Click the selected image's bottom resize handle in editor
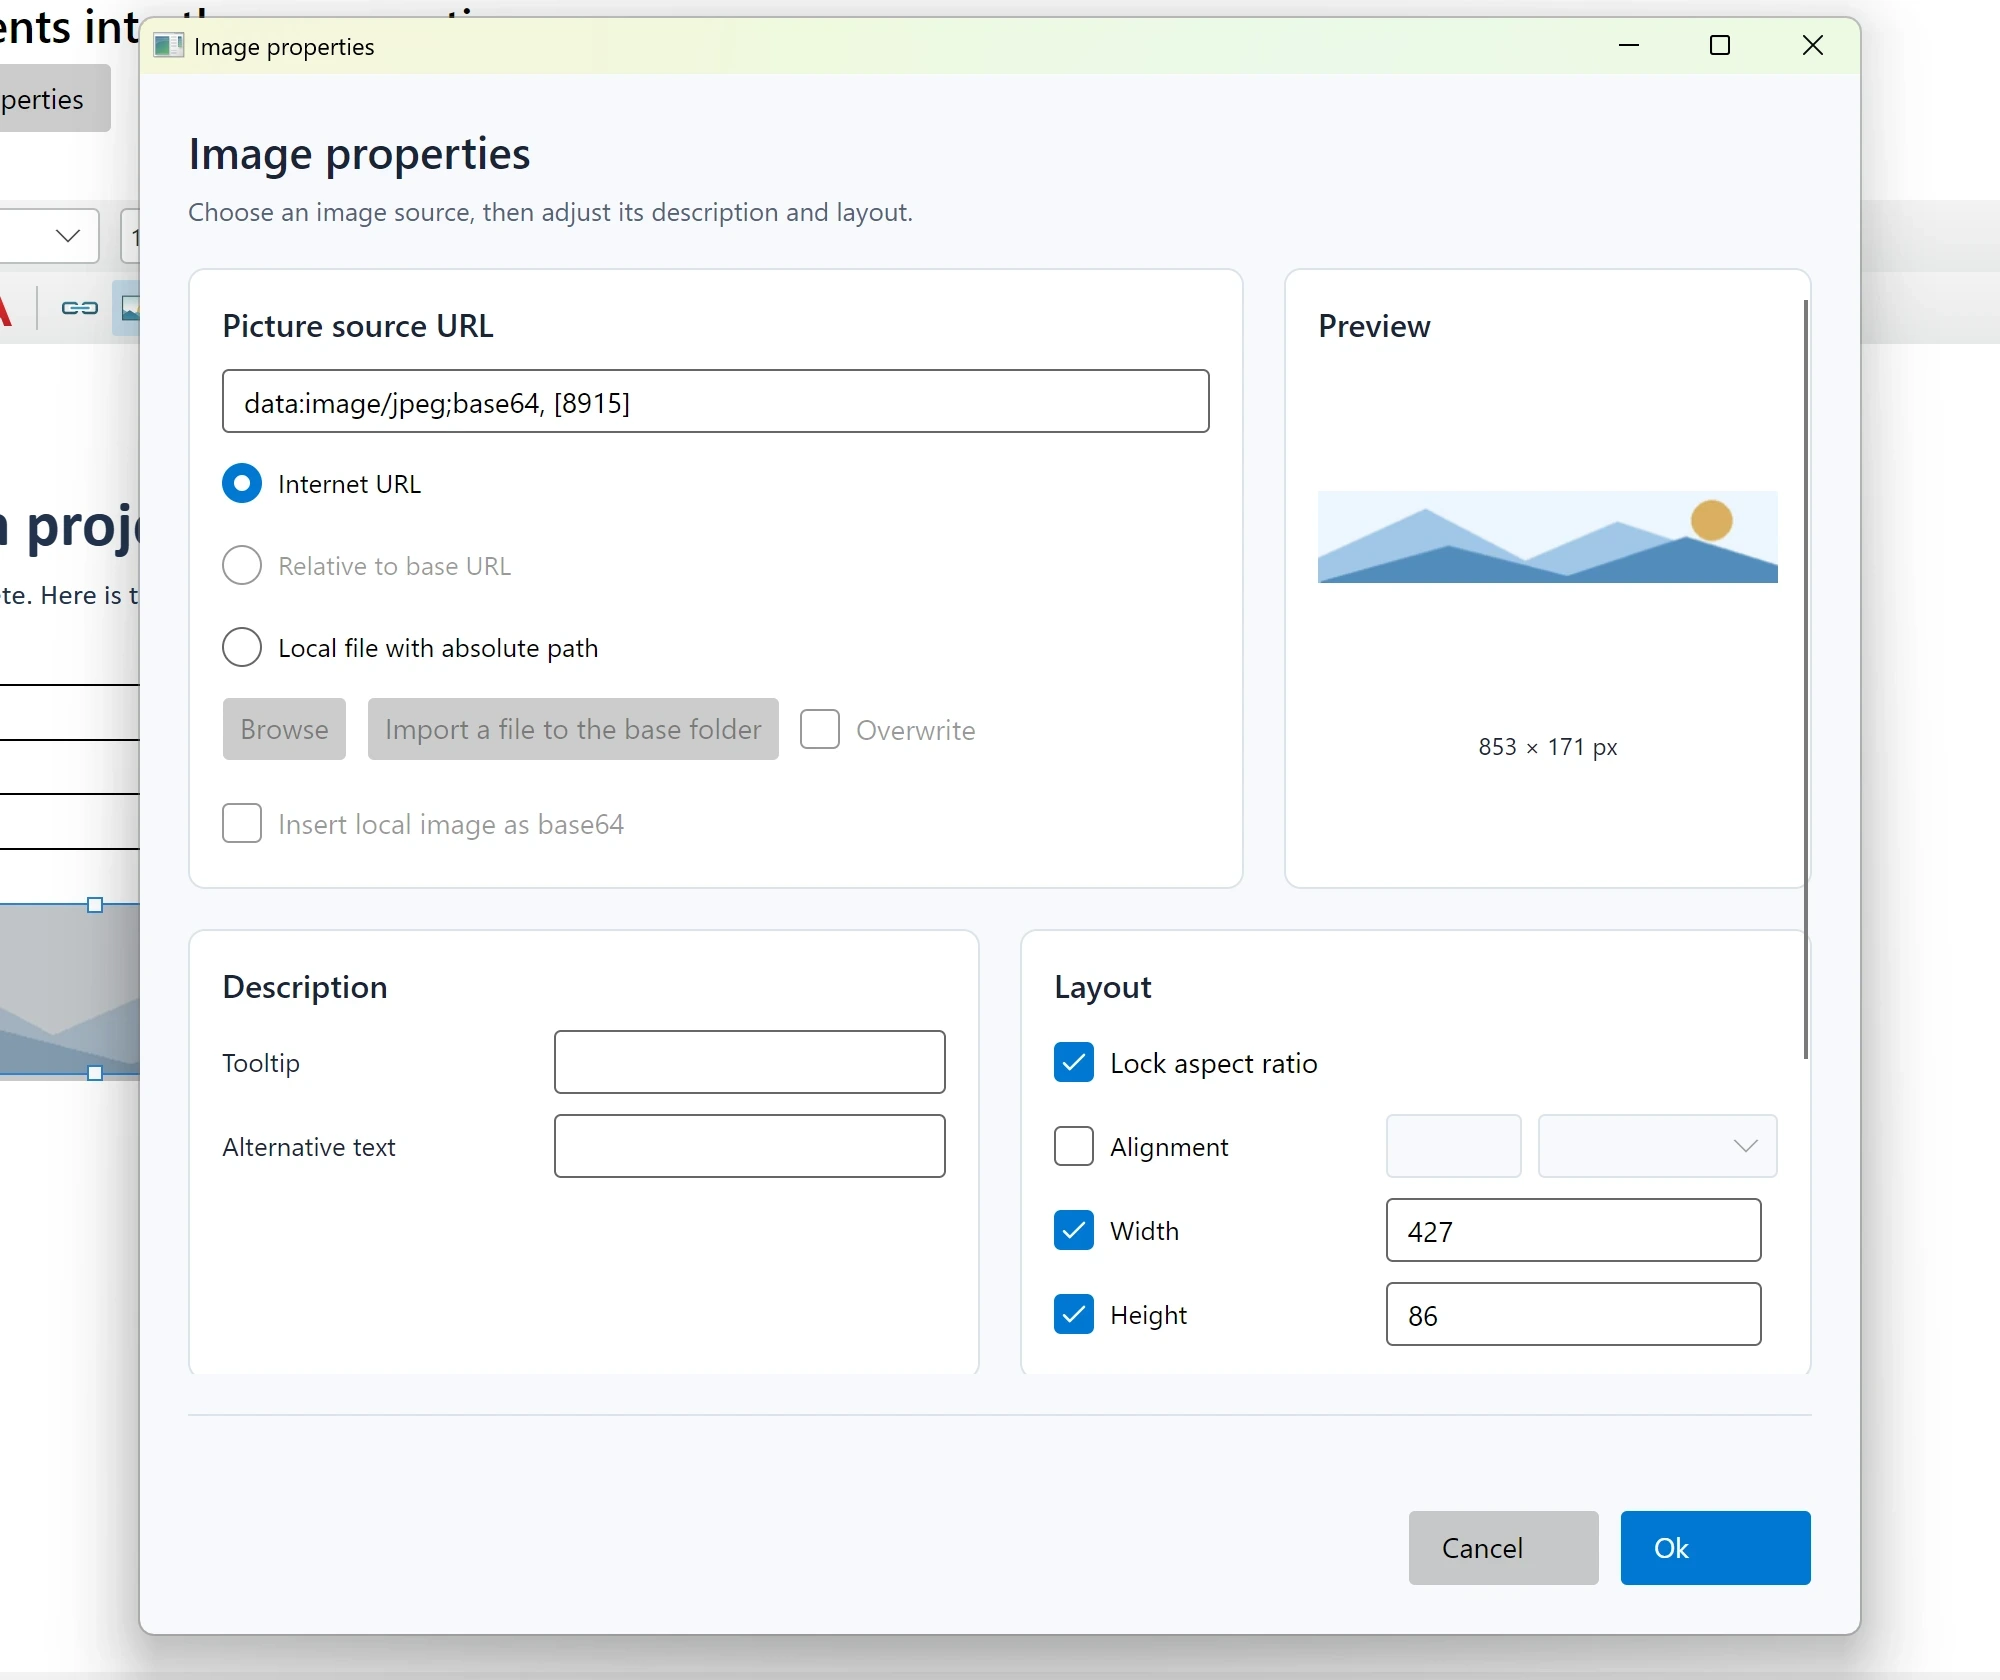Image resolution: width=2000 pixels, height=1680 pixels. tap(95, 1073)
